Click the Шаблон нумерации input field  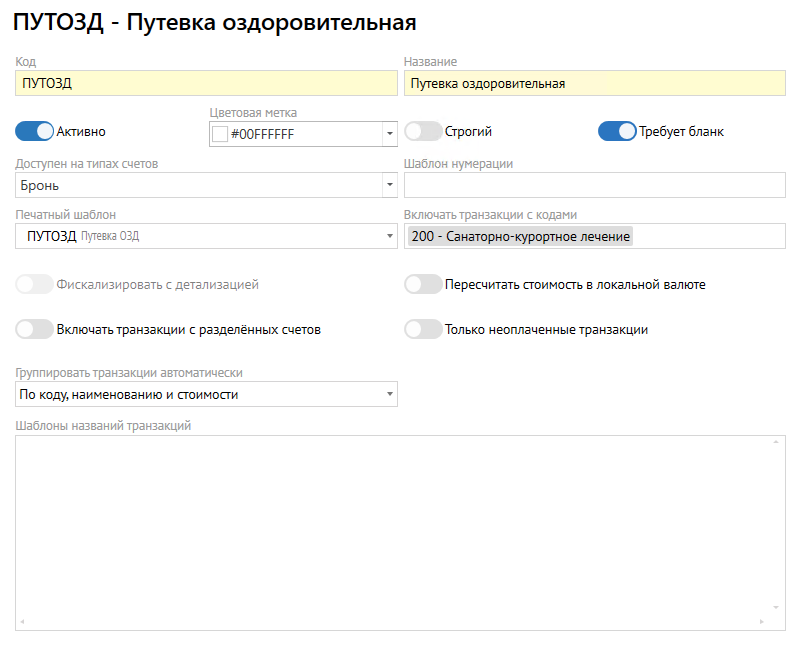tap(594, 185)
